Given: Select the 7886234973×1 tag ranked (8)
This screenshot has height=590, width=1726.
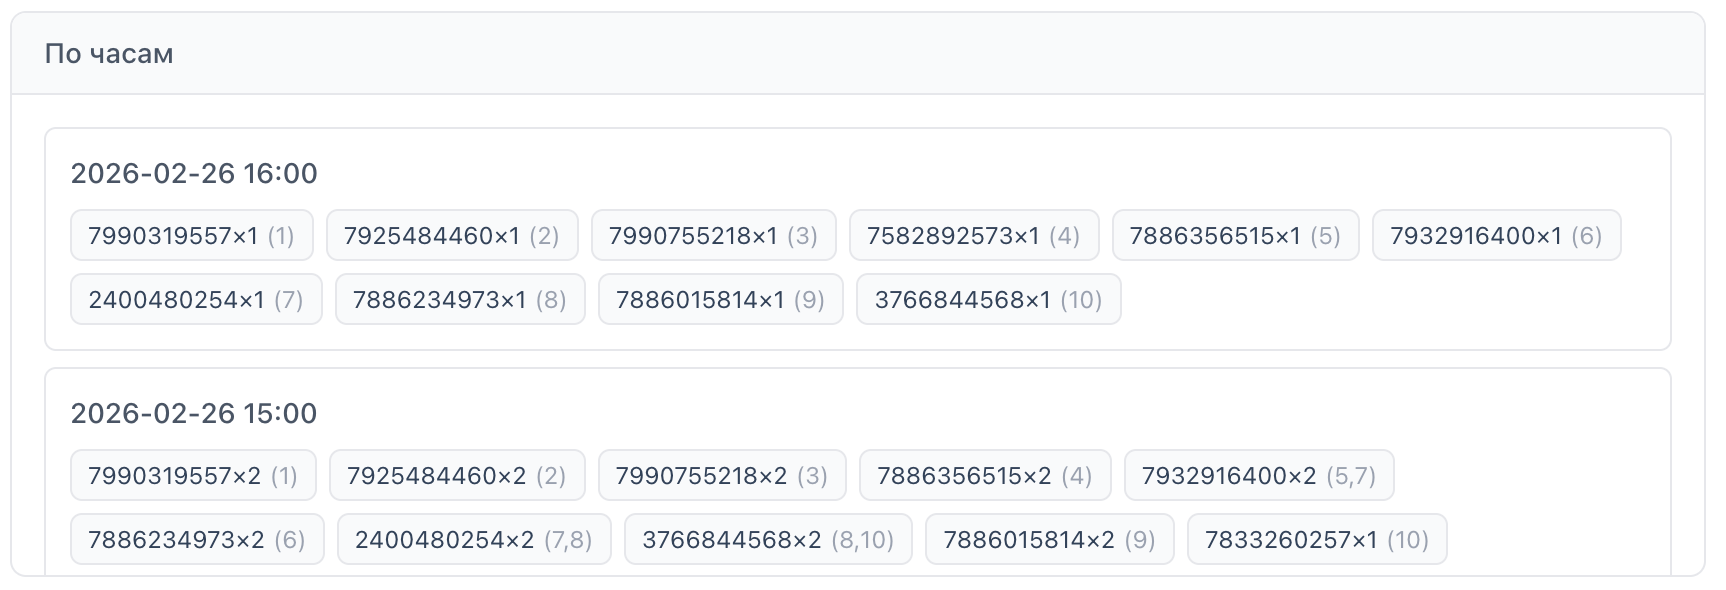Looking at the screenshot, I should (x=460, y=300).
